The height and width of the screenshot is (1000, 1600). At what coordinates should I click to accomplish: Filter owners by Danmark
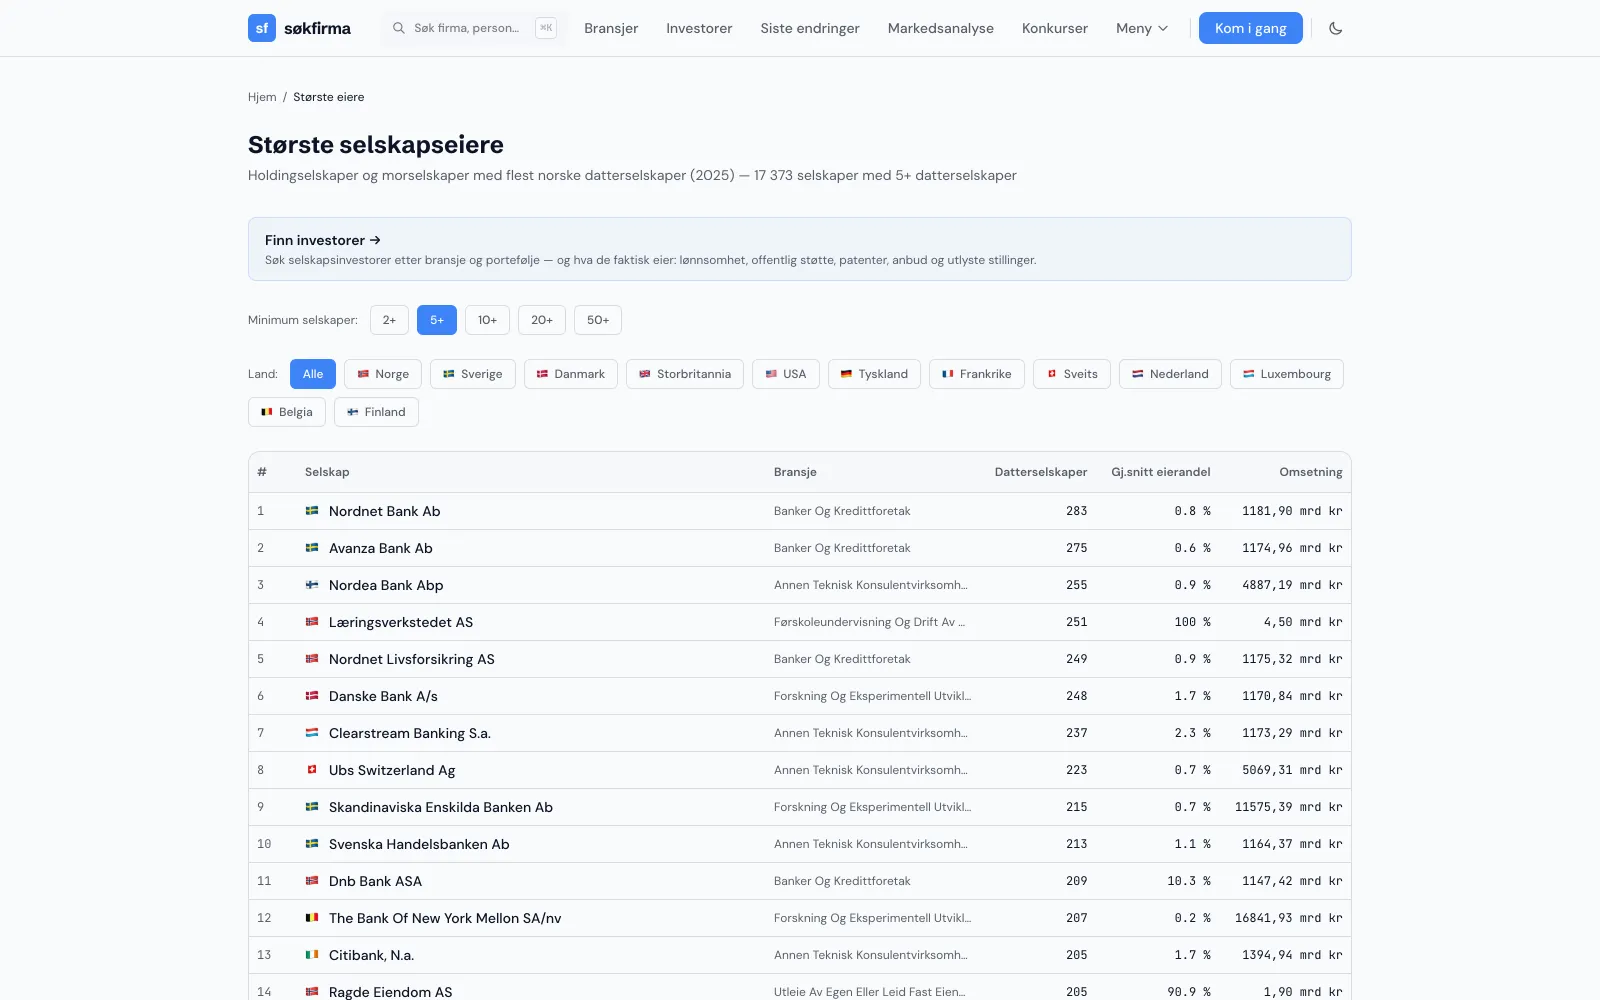571,374
